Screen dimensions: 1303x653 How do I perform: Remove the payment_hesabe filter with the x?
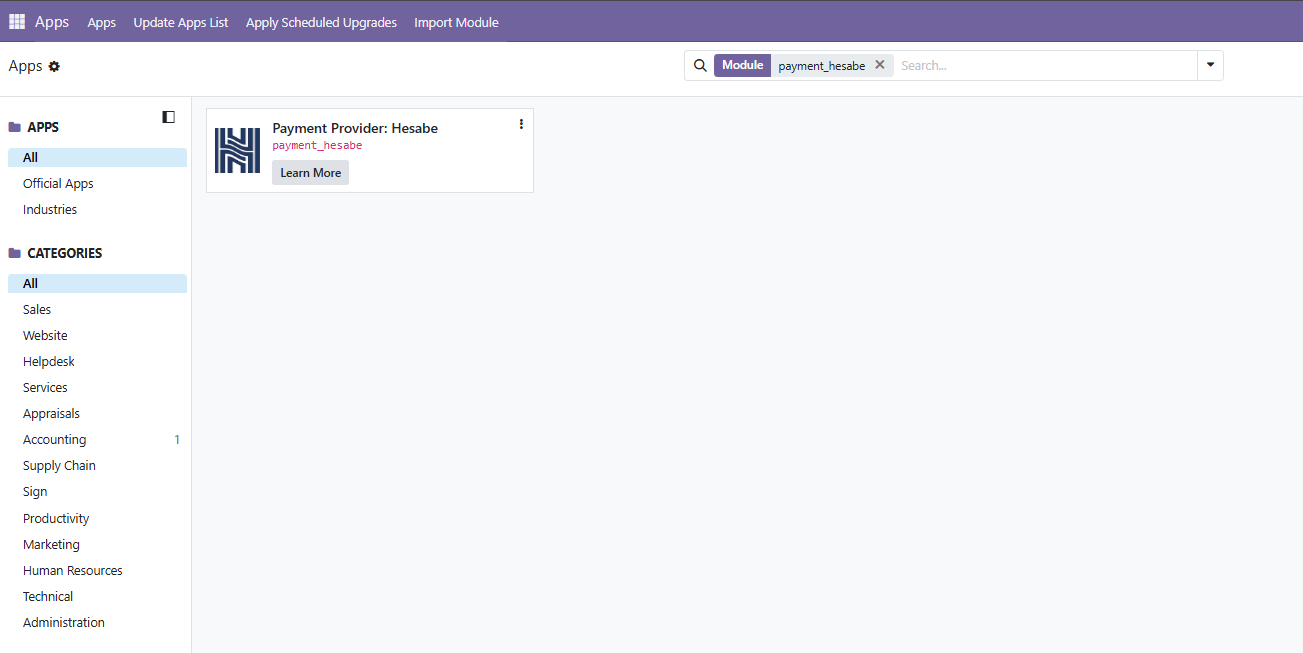[880, 65]
